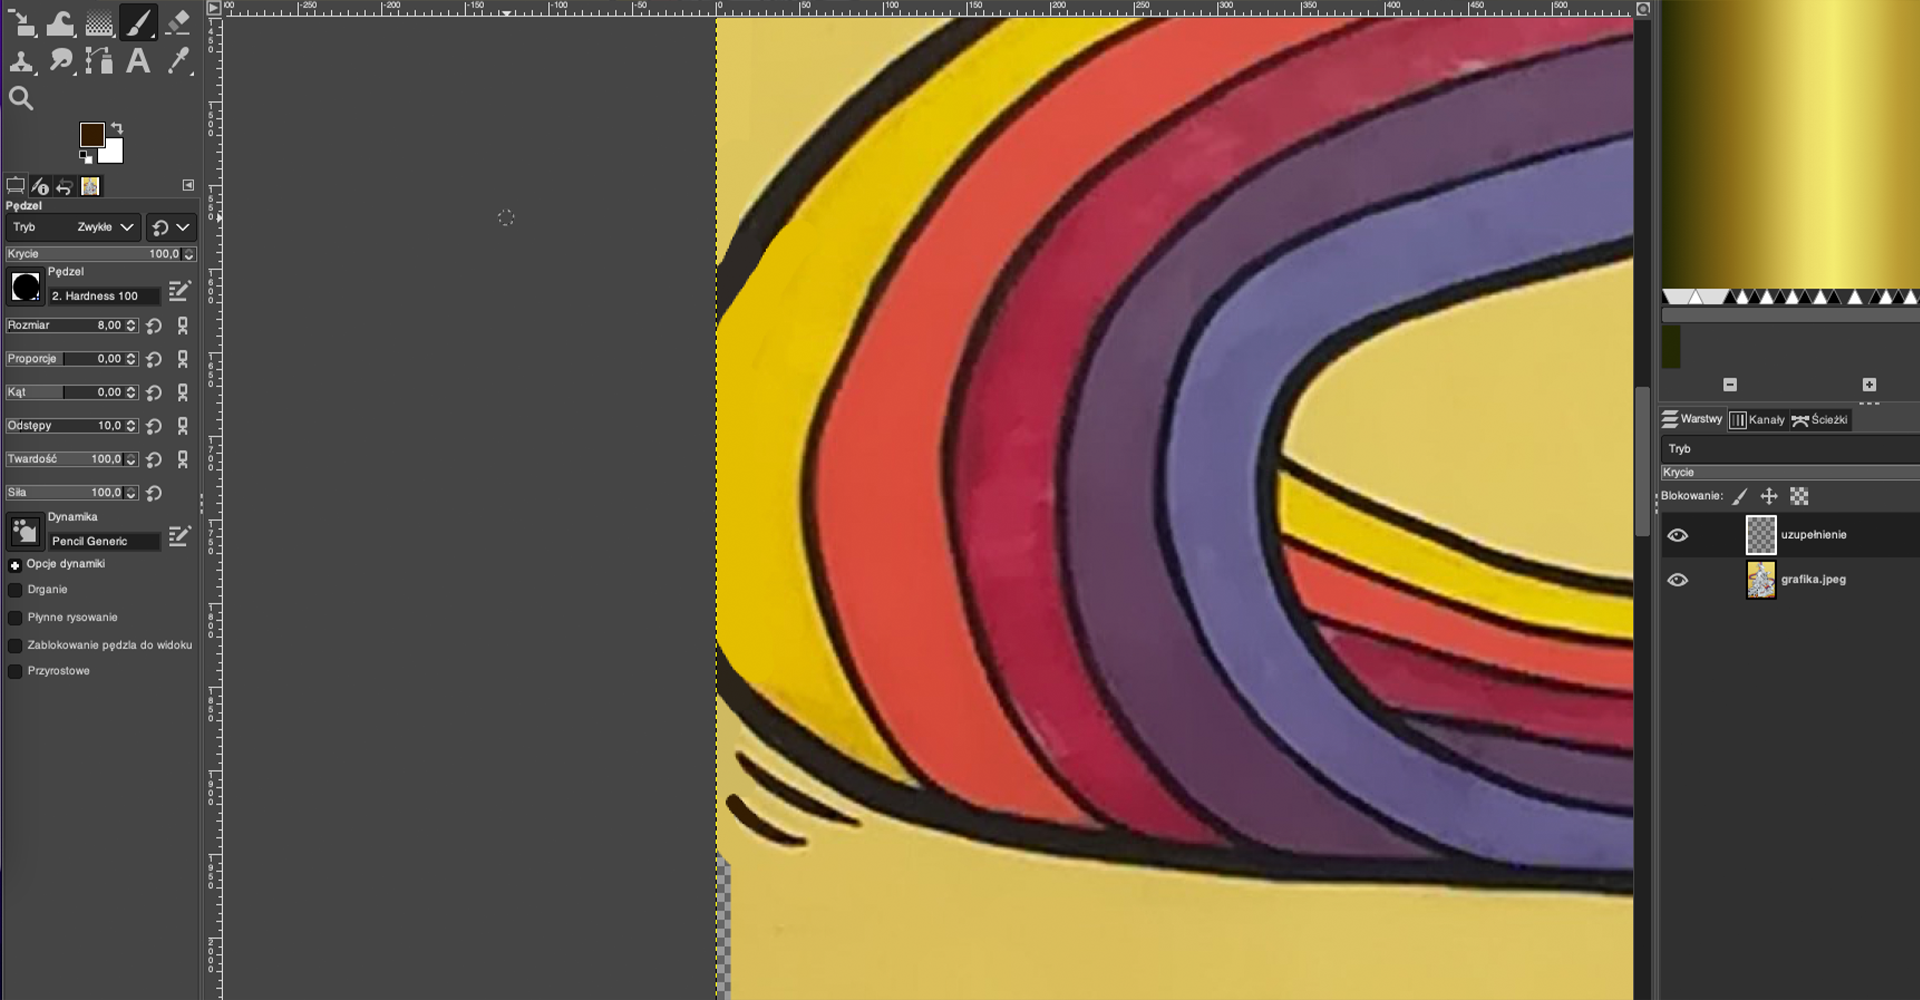
Task: Select the Zoom magnifier tool
Action: click(x=21, y=98)
